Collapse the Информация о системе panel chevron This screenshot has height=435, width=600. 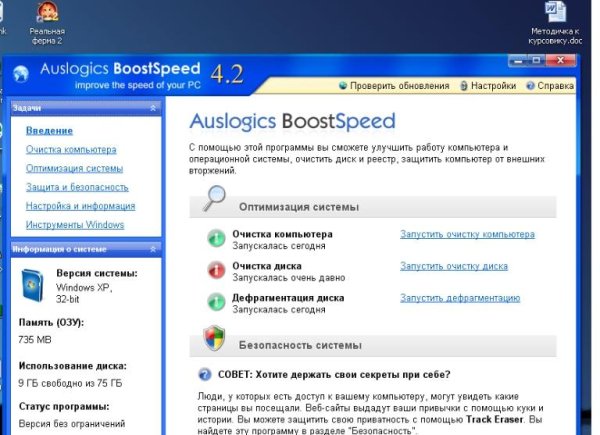(153, 249)
